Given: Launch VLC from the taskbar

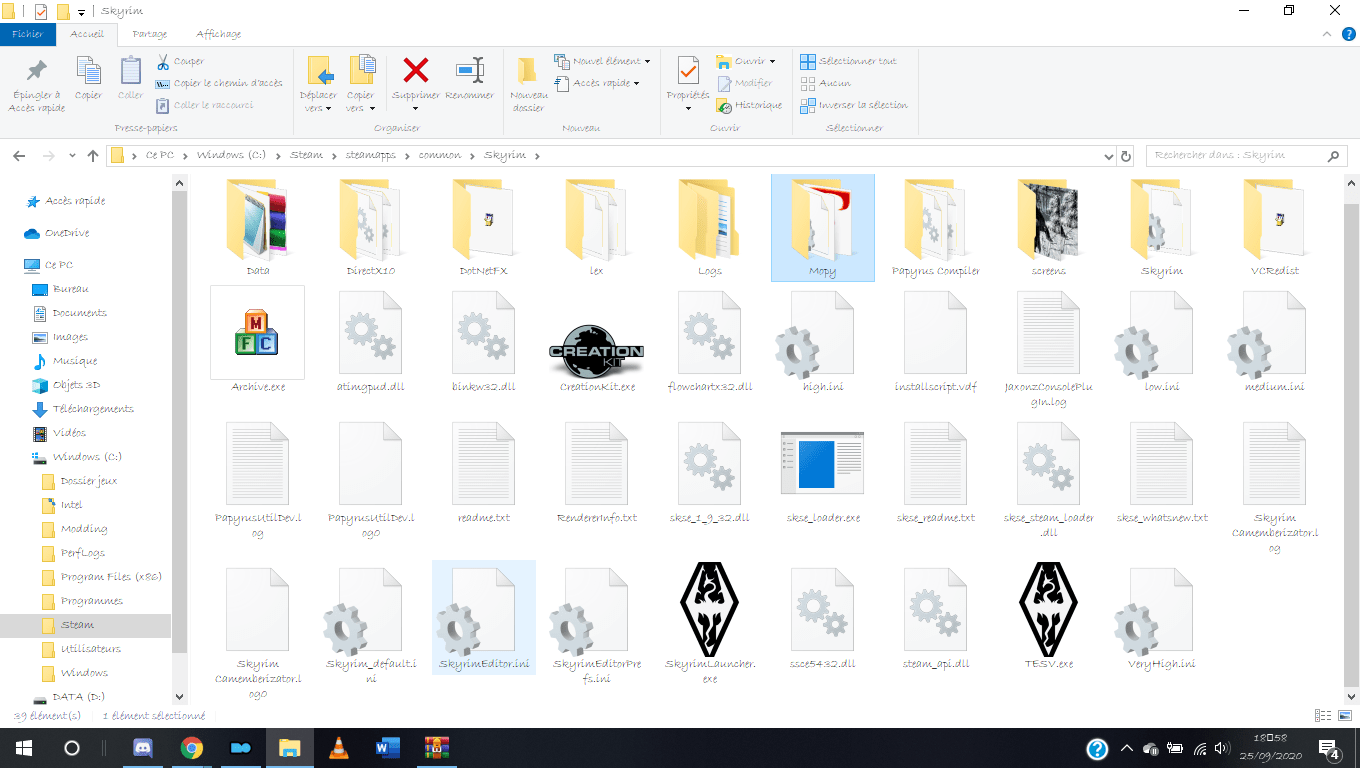Looking at the screenshot, I should [339, 748].
